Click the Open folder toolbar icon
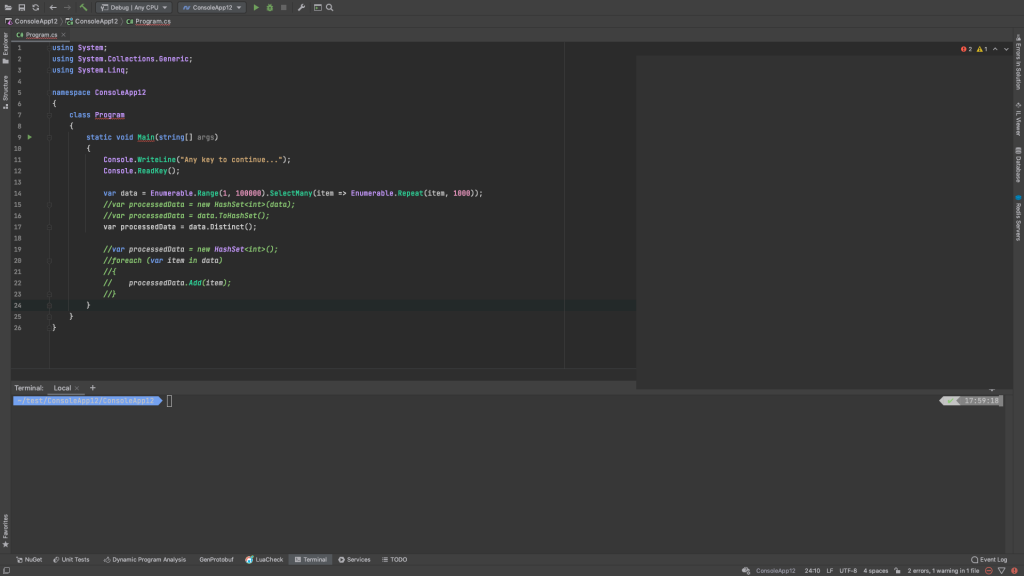This screenshot has height=576, width=1024. [8, 8]
